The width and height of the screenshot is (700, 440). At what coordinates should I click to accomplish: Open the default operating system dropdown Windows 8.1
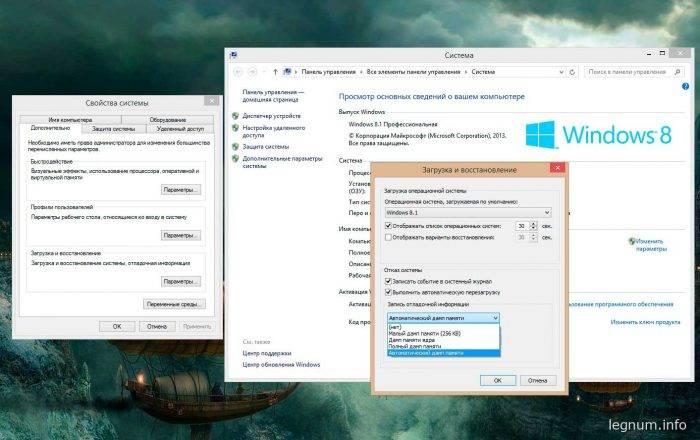click(x=468, y=212)
